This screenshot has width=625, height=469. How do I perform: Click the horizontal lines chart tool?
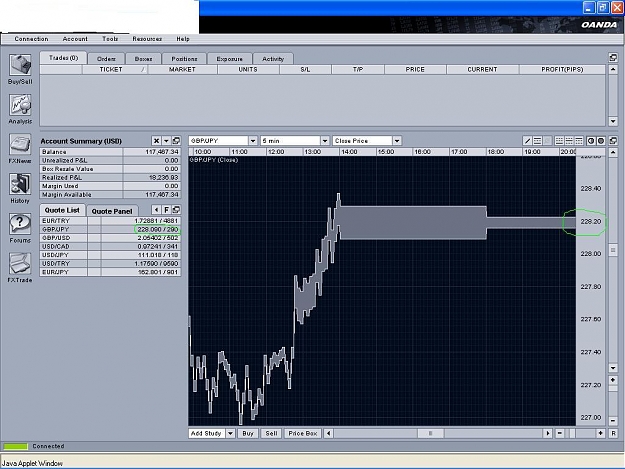[x=537, y=141]
